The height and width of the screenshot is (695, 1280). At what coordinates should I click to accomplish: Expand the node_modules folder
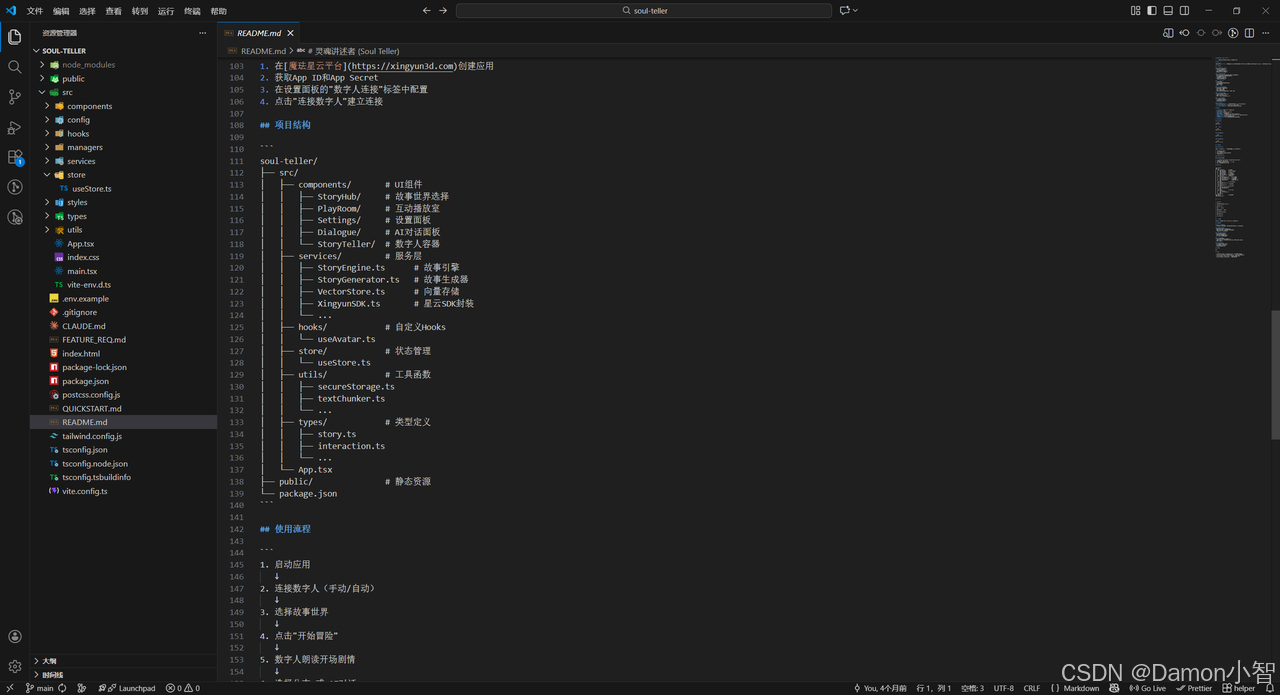pos(124,65)
